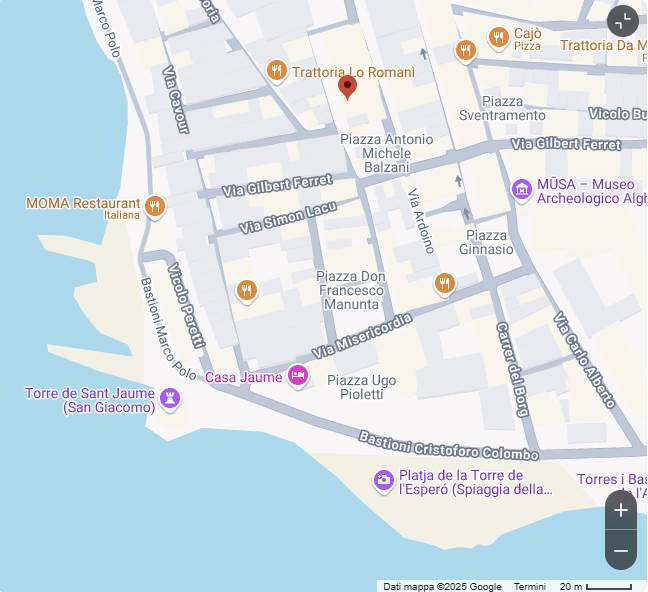Open the MŪSA museum icon
Screen dimensions: 648x592
pos(522,191)
